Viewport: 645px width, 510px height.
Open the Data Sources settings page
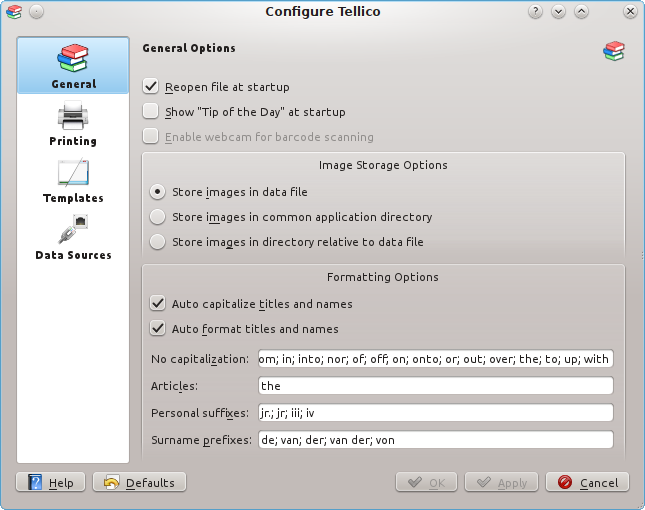pyautogui.click(x=73, y=237)
